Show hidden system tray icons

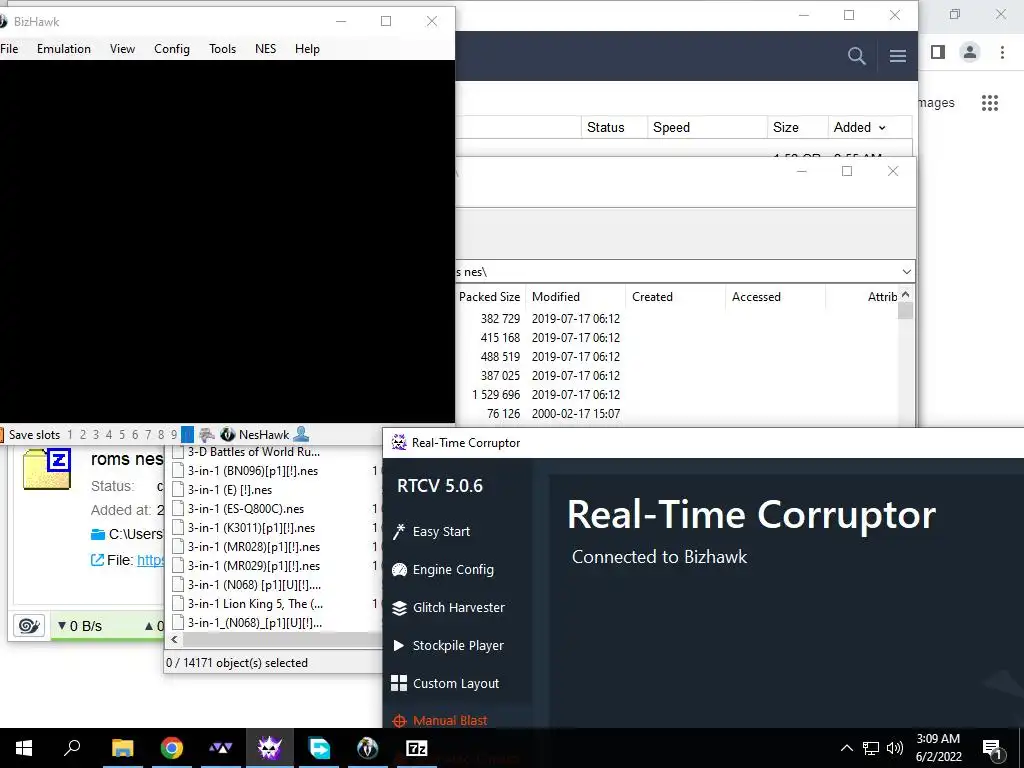[846, 748]
